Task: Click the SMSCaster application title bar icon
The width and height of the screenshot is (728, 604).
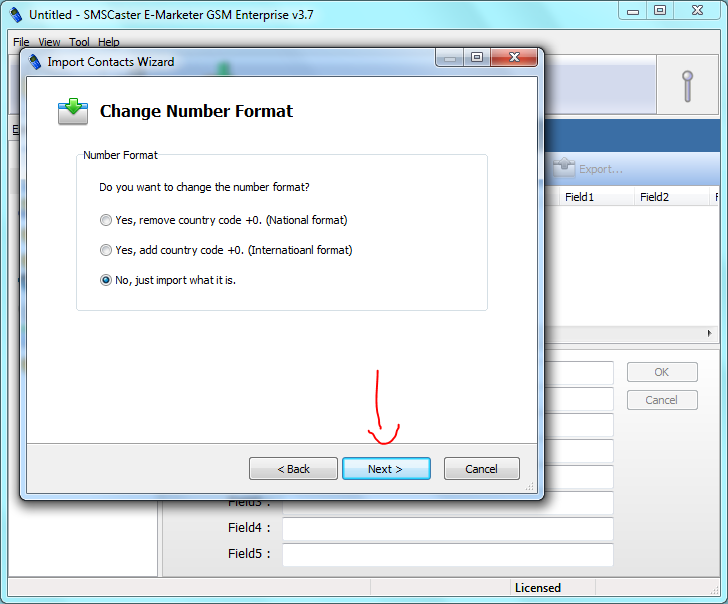Action: click(x=16, y=15)
